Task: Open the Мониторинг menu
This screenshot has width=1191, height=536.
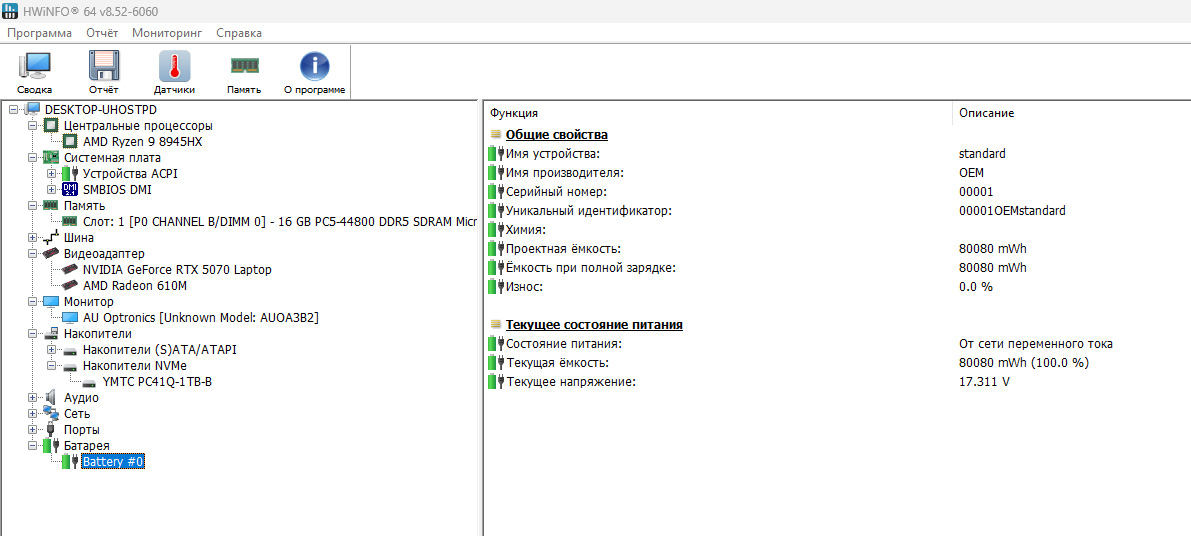Action: click(166, 33)
